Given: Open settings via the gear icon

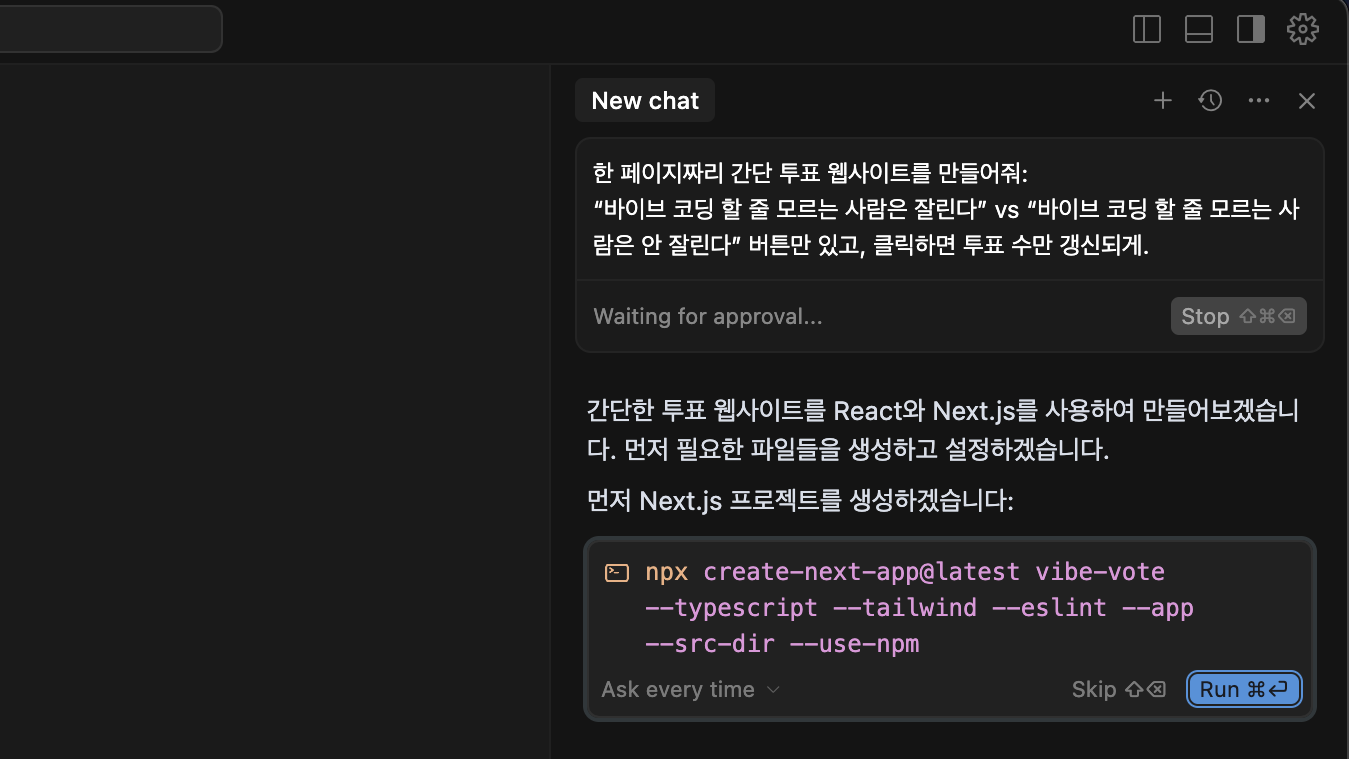Looking at the screenshot, I should click(1303, 29).
